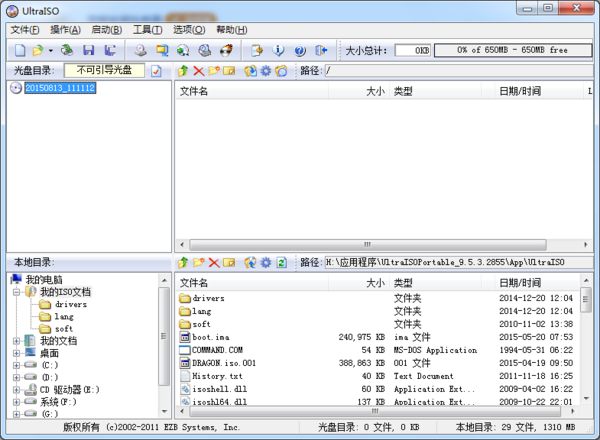
Task: Click the green Refresh icon in local toolbar
Action: coord(282,262)
